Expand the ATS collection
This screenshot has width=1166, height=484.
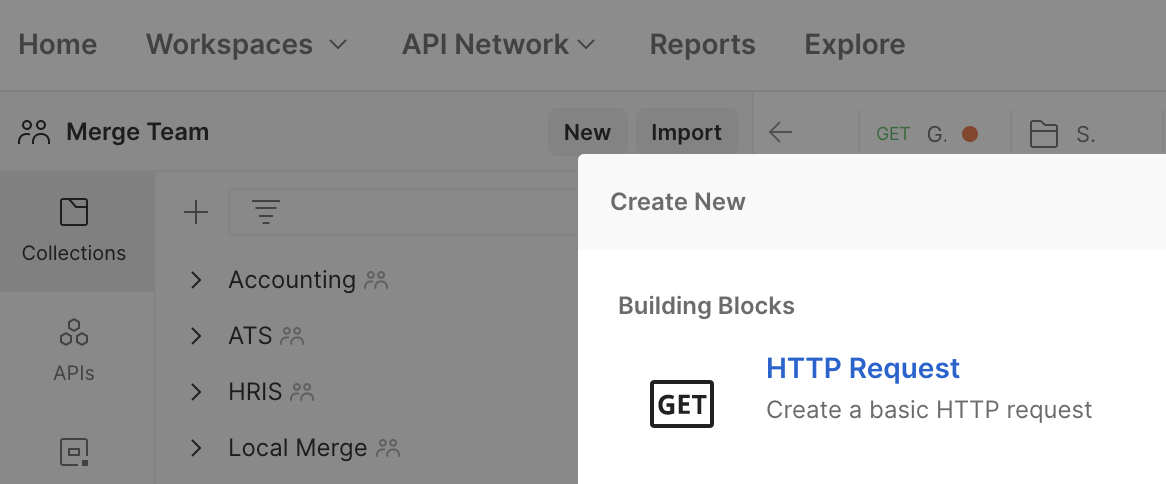pos(196,336)
